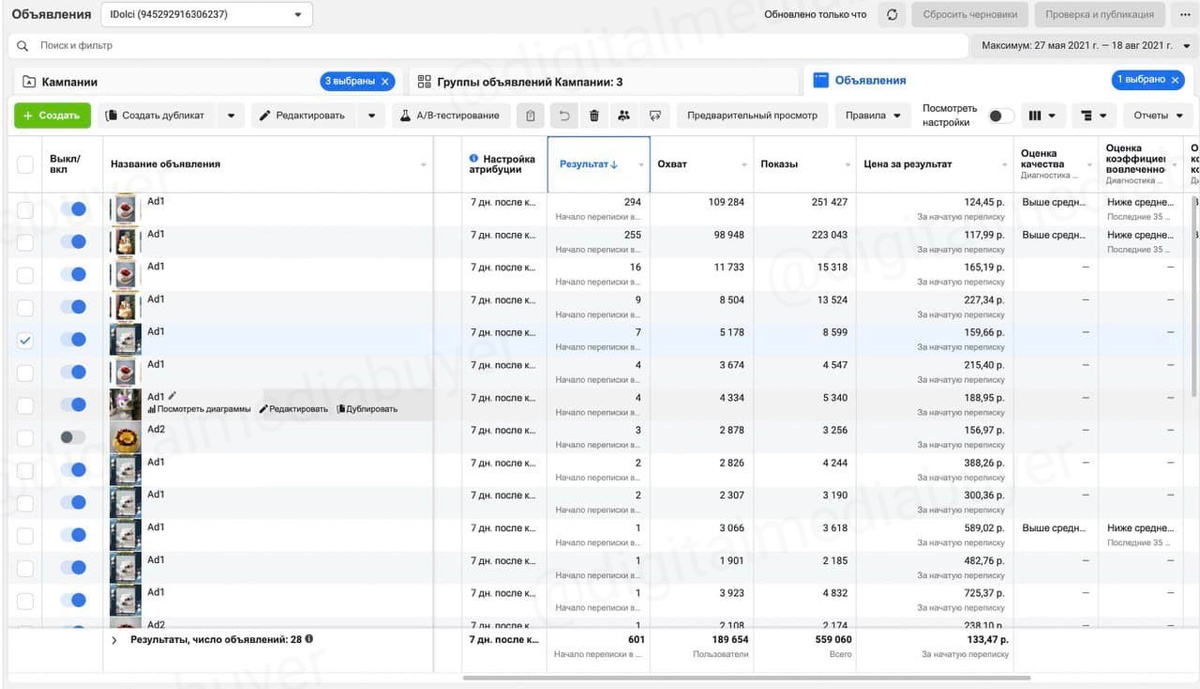Open the Цена за результат column dropdown arrow
Image resolution: width=1200 pixels, height=689 pixels.
(x=1005, y=165)
